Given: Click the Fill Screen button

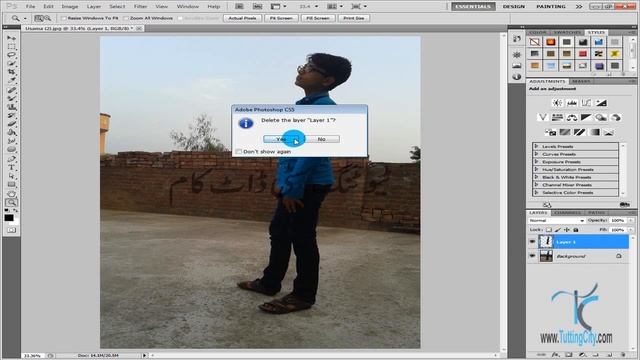Looking at the screenshot, I should (318, 18).
